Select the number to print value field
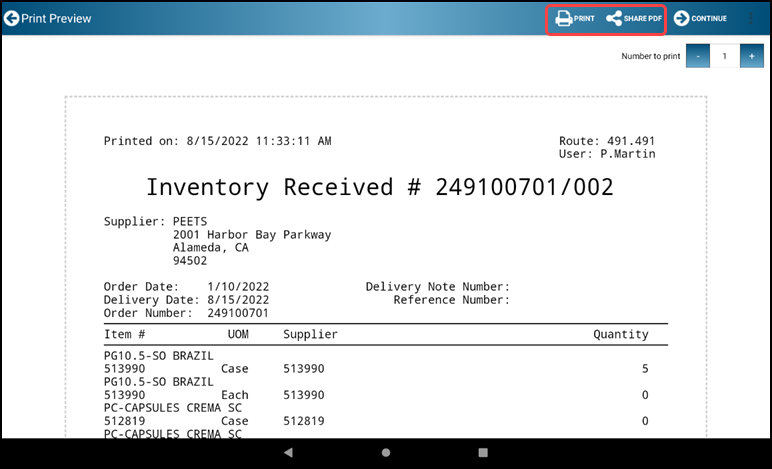The image size is (772, 469). 725,56
